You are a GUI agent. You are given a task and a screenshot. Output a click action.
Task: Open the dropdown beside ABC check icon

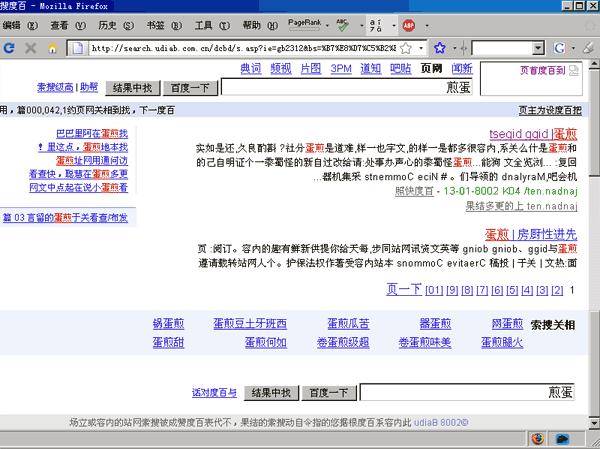point(362,26)
